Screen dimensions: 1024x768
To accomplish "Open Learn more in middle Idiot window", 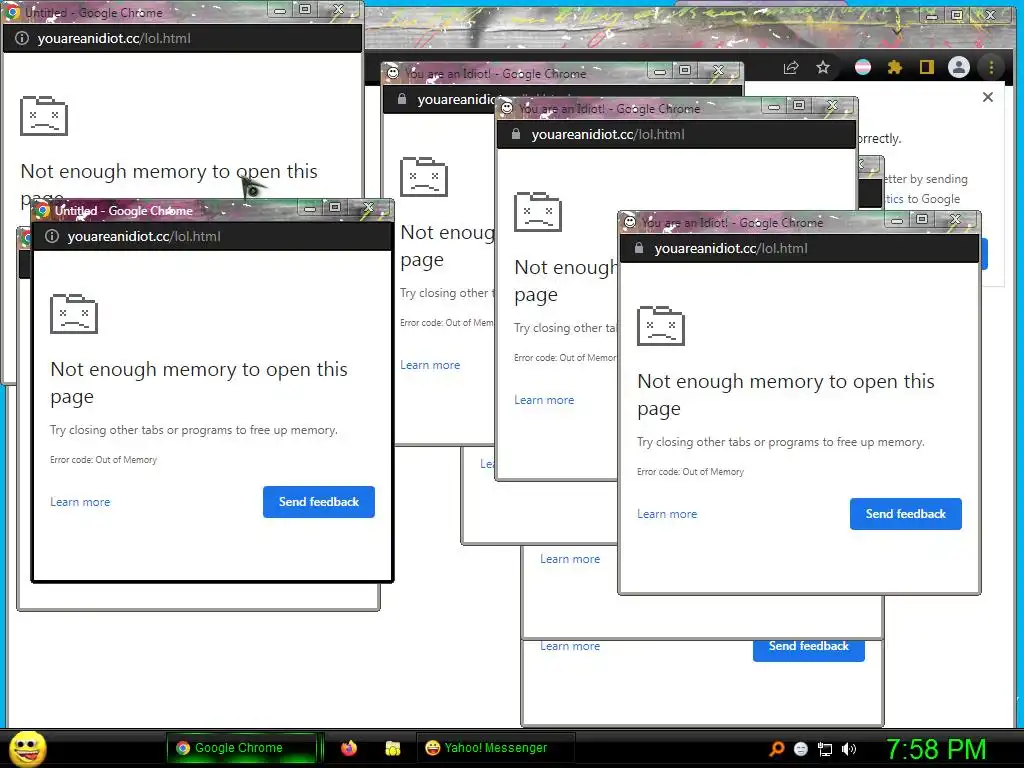I will tap(544, 400).
